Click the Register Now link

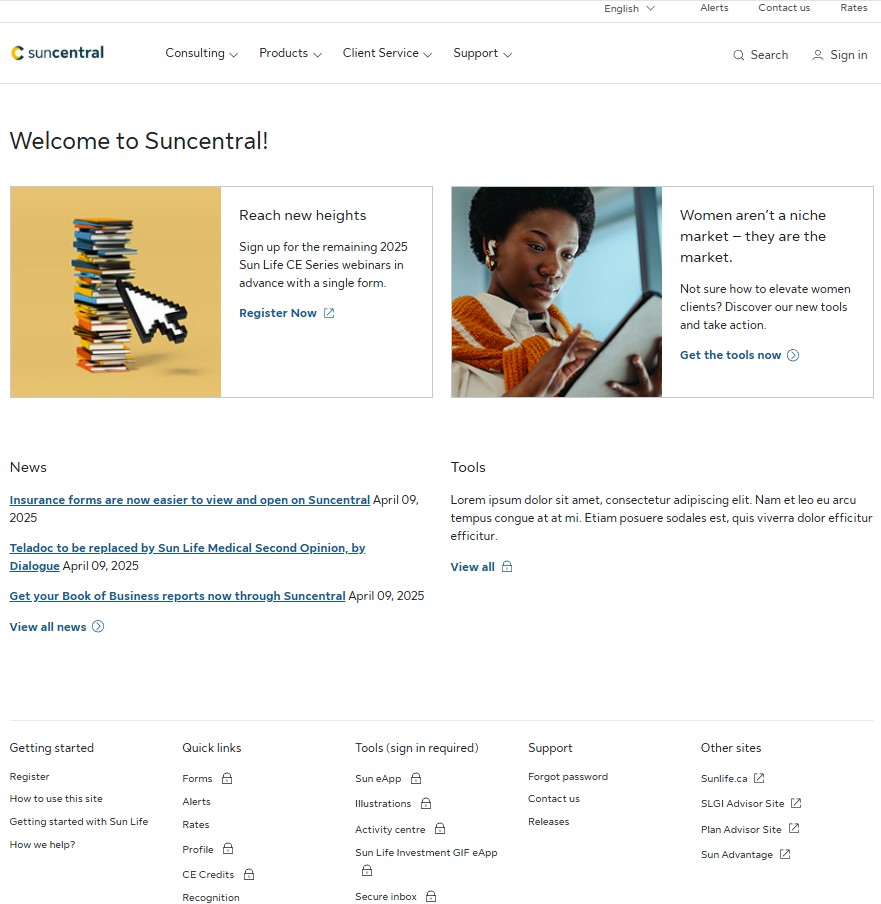[x=278, y=313]
